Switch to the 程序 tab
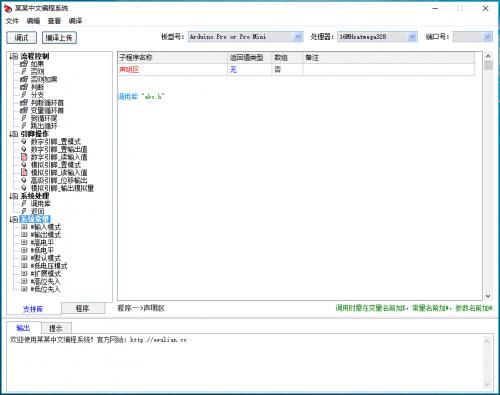 point(83,308)
